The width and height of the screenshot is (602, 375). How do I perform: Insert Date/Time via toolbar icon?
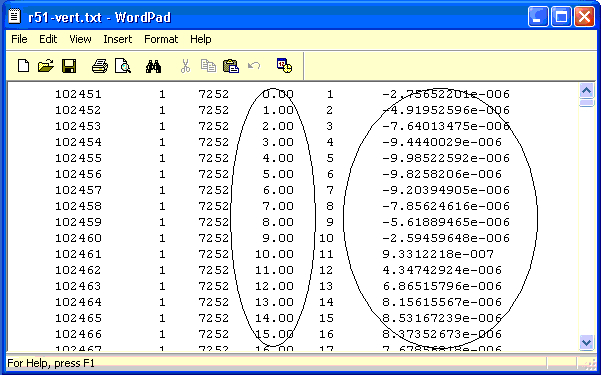(284, 65)
